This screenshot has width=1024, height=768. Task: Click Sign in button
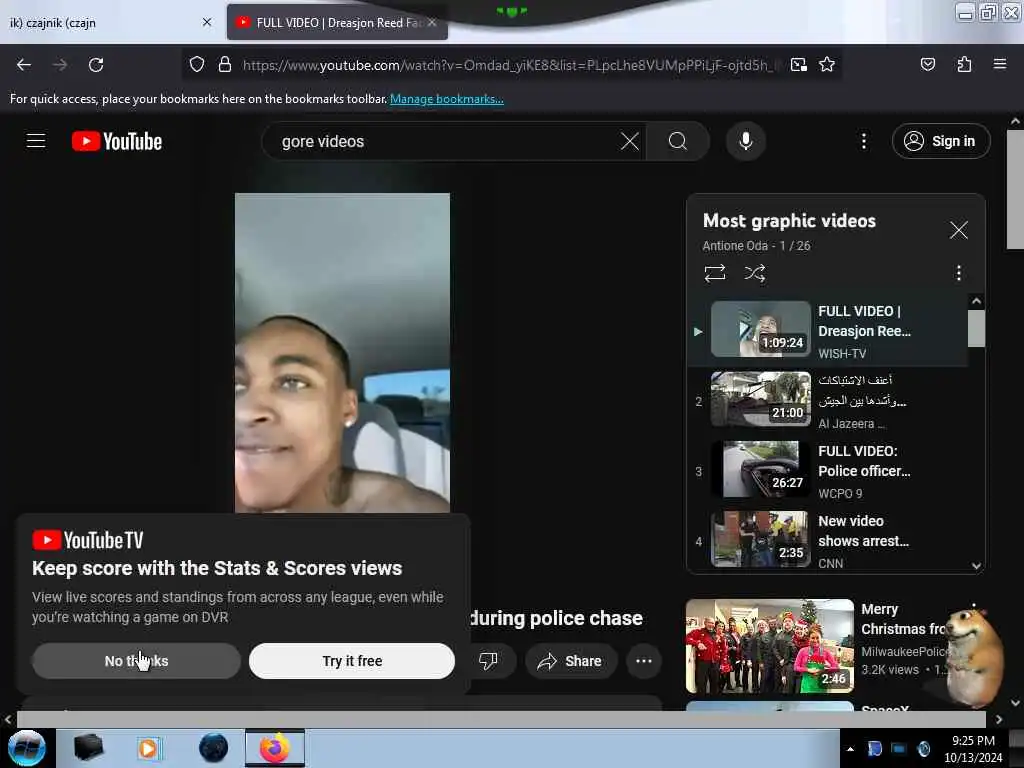[941, 141]
